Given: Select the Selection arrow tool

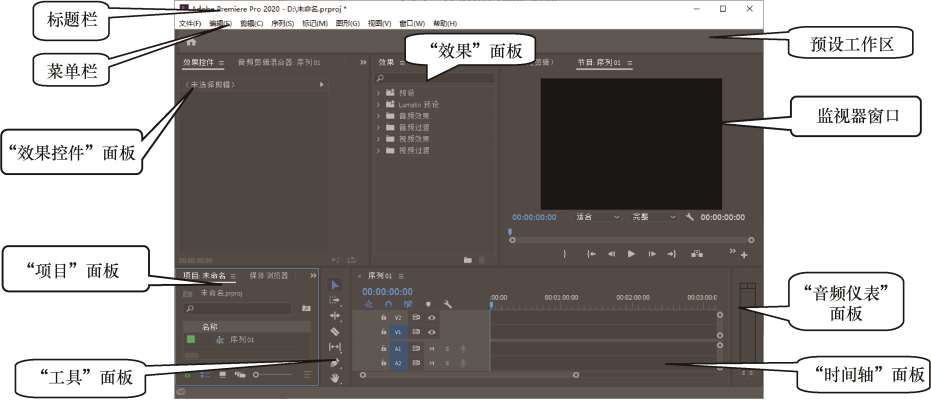Looking at the screenshot, I should click(x=335, y=284).
